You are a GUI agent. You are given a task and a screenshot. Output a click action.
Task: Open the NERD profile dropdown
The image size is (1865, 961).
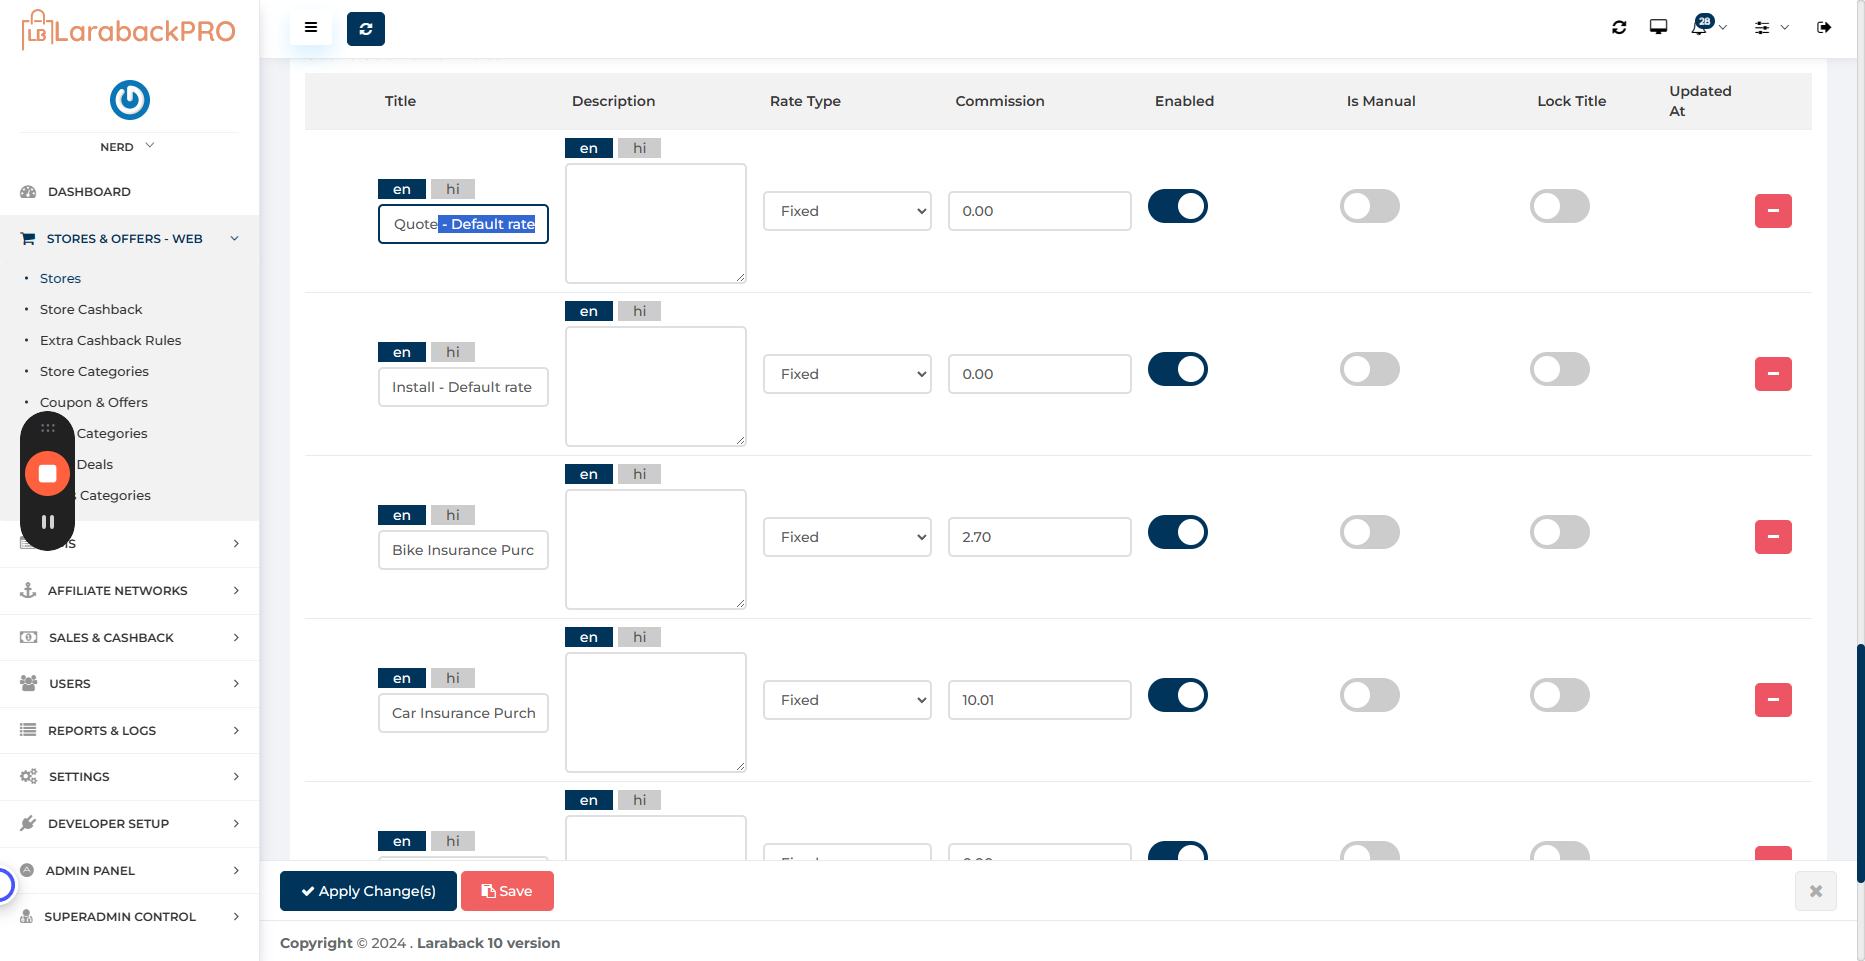[128, 147]
